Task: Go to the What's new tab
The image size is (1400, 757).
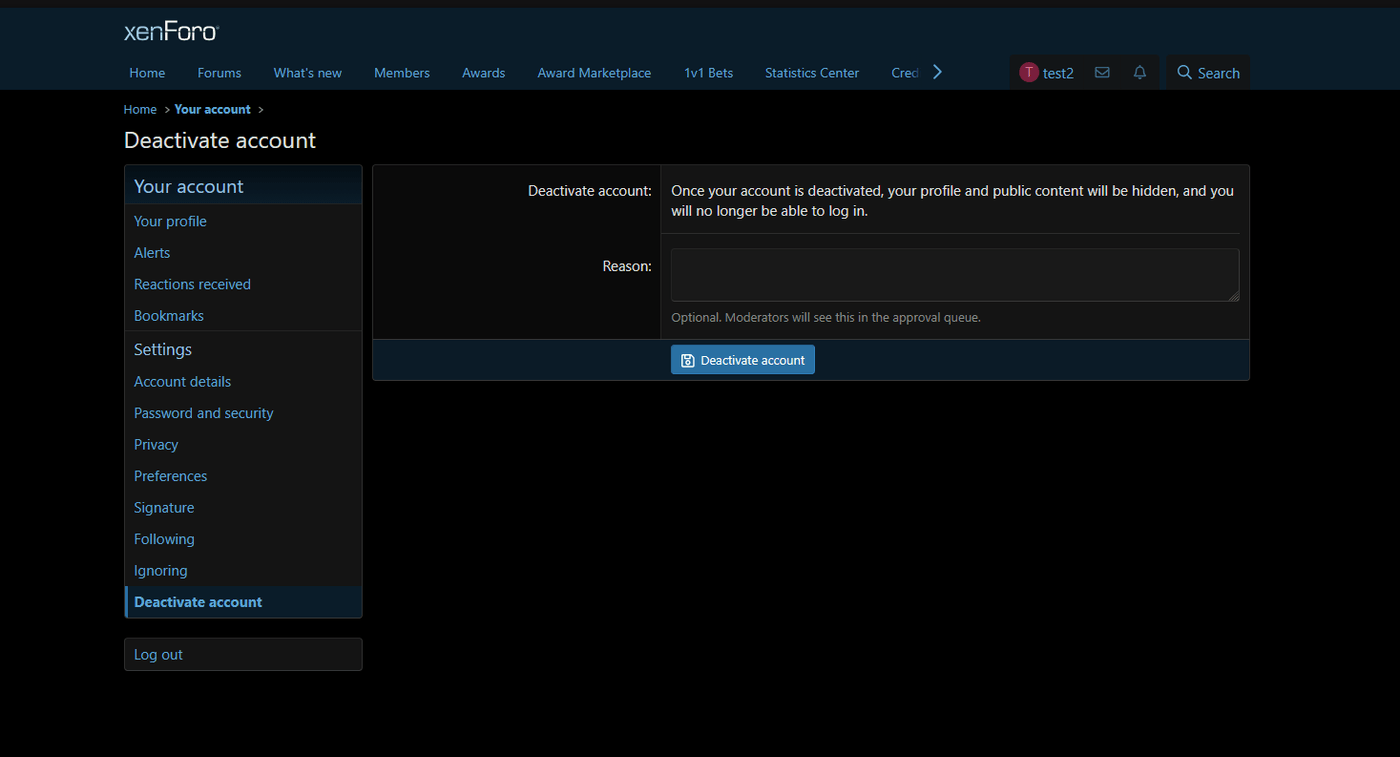Action: [307, 73]
